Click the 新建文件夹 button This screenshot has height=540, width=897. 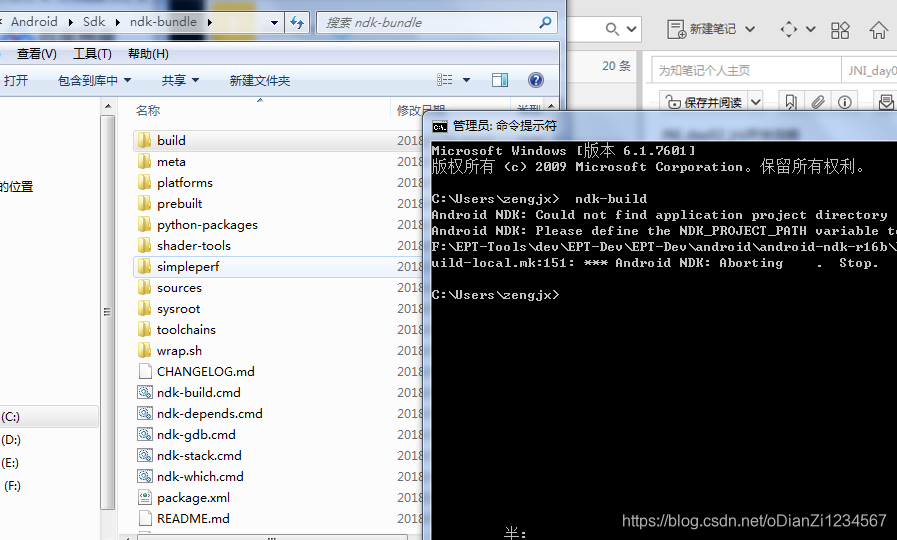tap(260, 81)
